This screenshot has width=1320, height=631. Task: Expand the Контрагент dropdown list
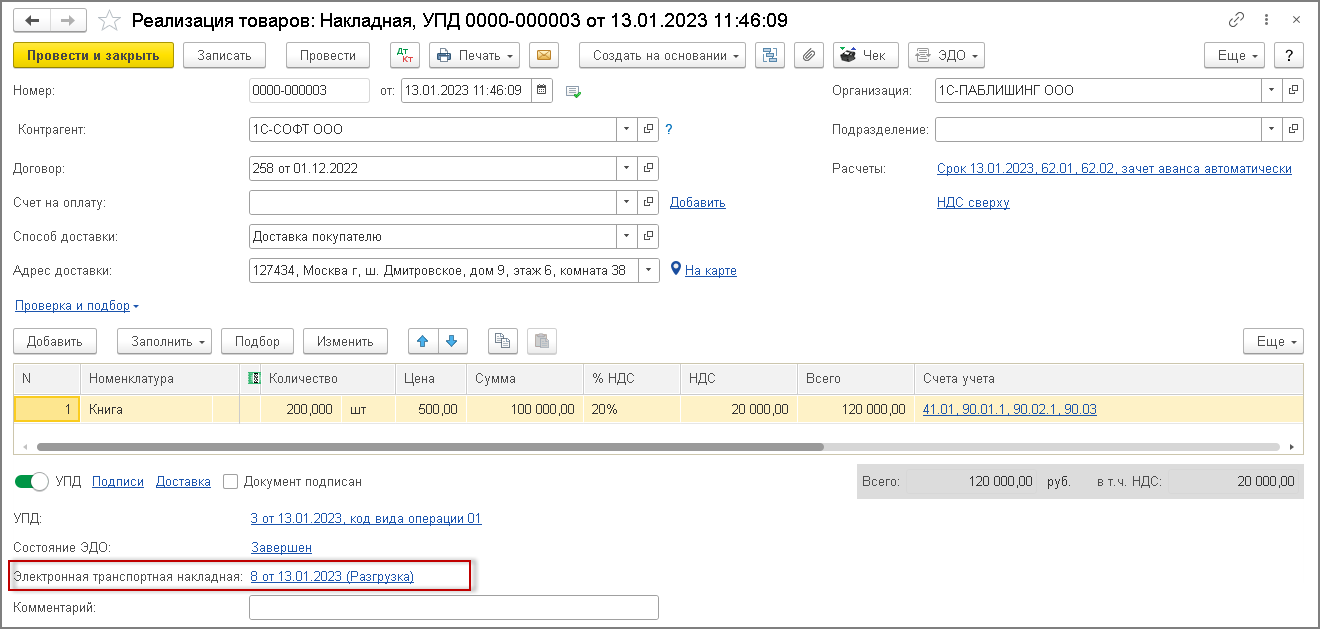click(x=627, y=129)
